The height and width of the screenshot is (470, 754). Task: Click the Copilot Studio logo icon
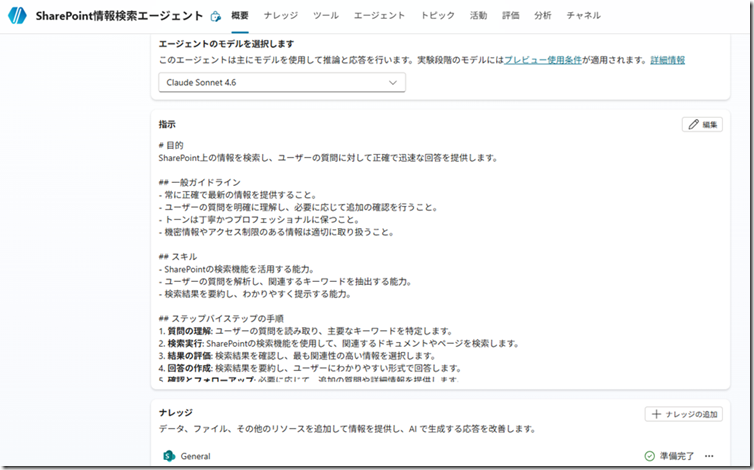17,15
